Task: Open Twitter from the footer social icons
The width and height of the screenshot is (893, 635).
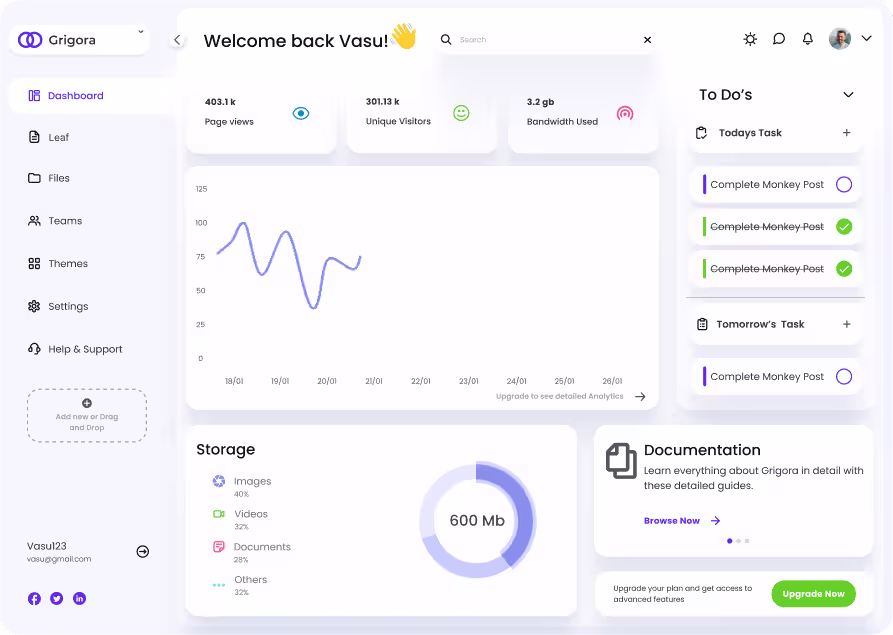Action: [56, 598]
